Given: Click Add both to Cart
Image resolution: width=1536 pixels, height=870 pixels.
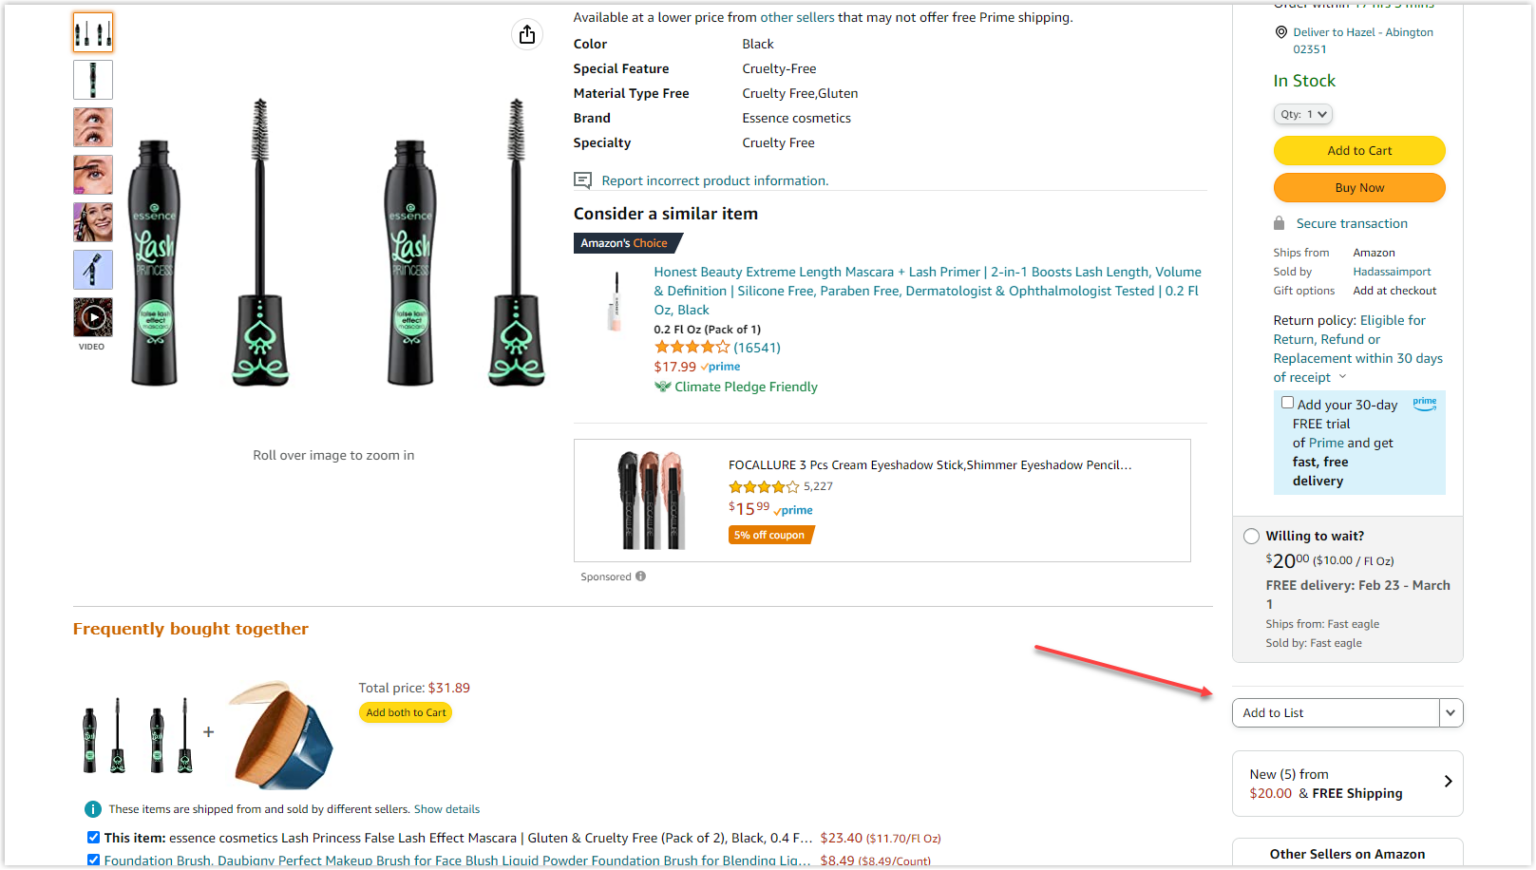Looking at the screenshot, I should tap(404, 712).
